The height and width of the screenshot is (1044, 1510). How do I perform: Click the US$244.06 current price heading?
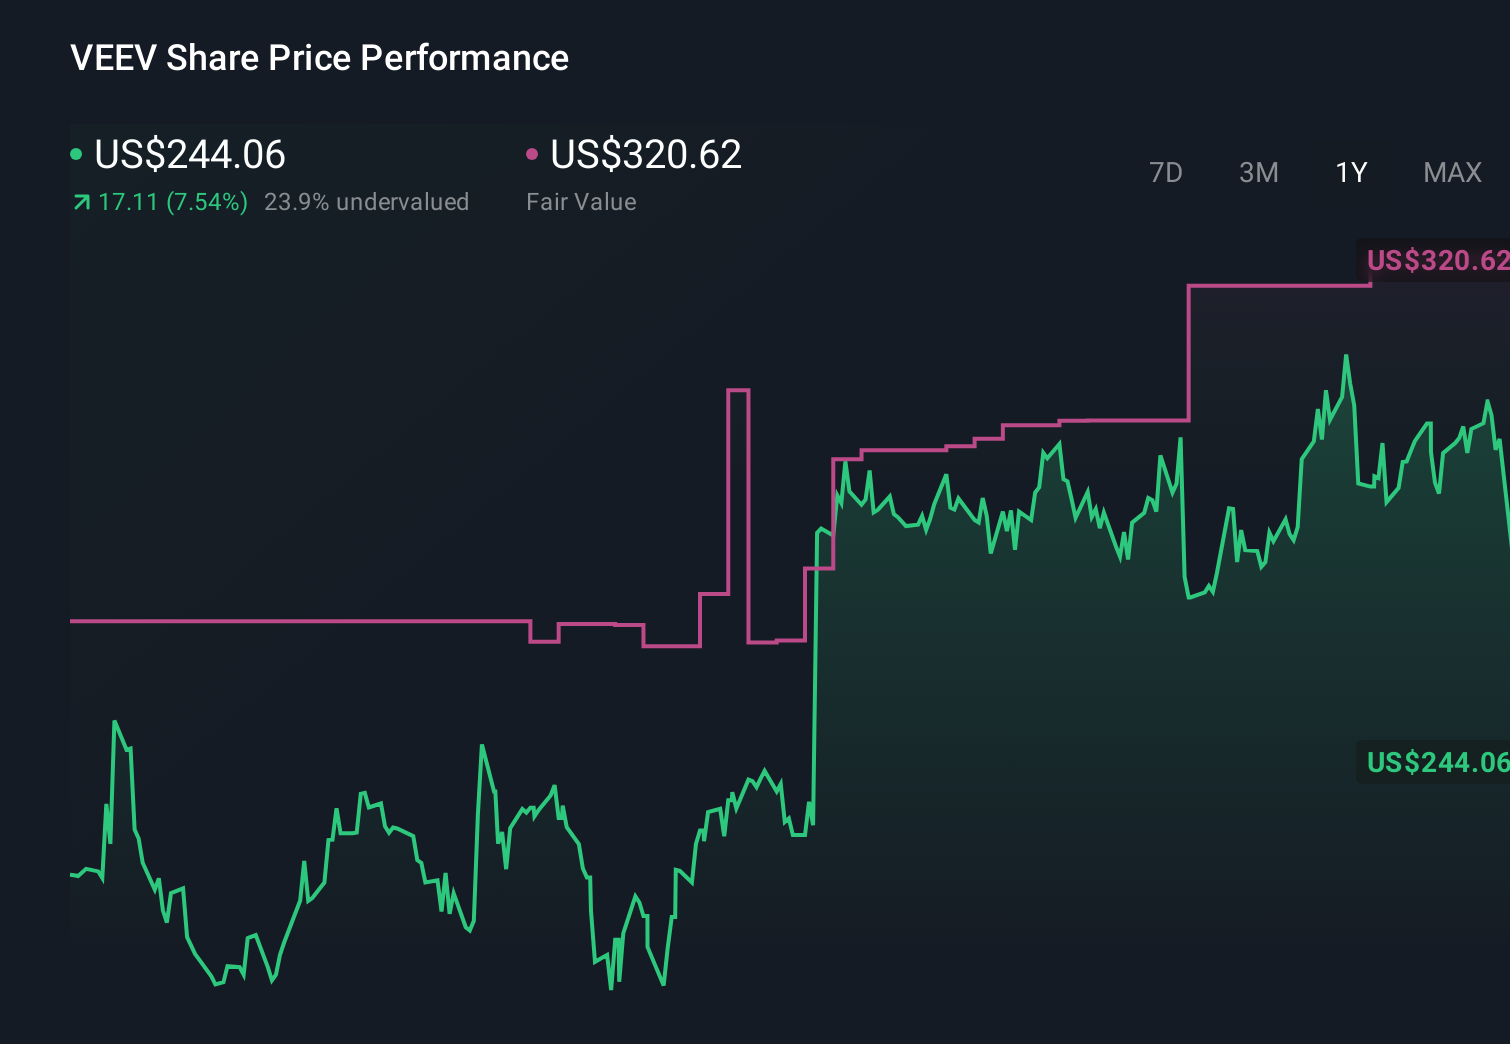(189, 155)
